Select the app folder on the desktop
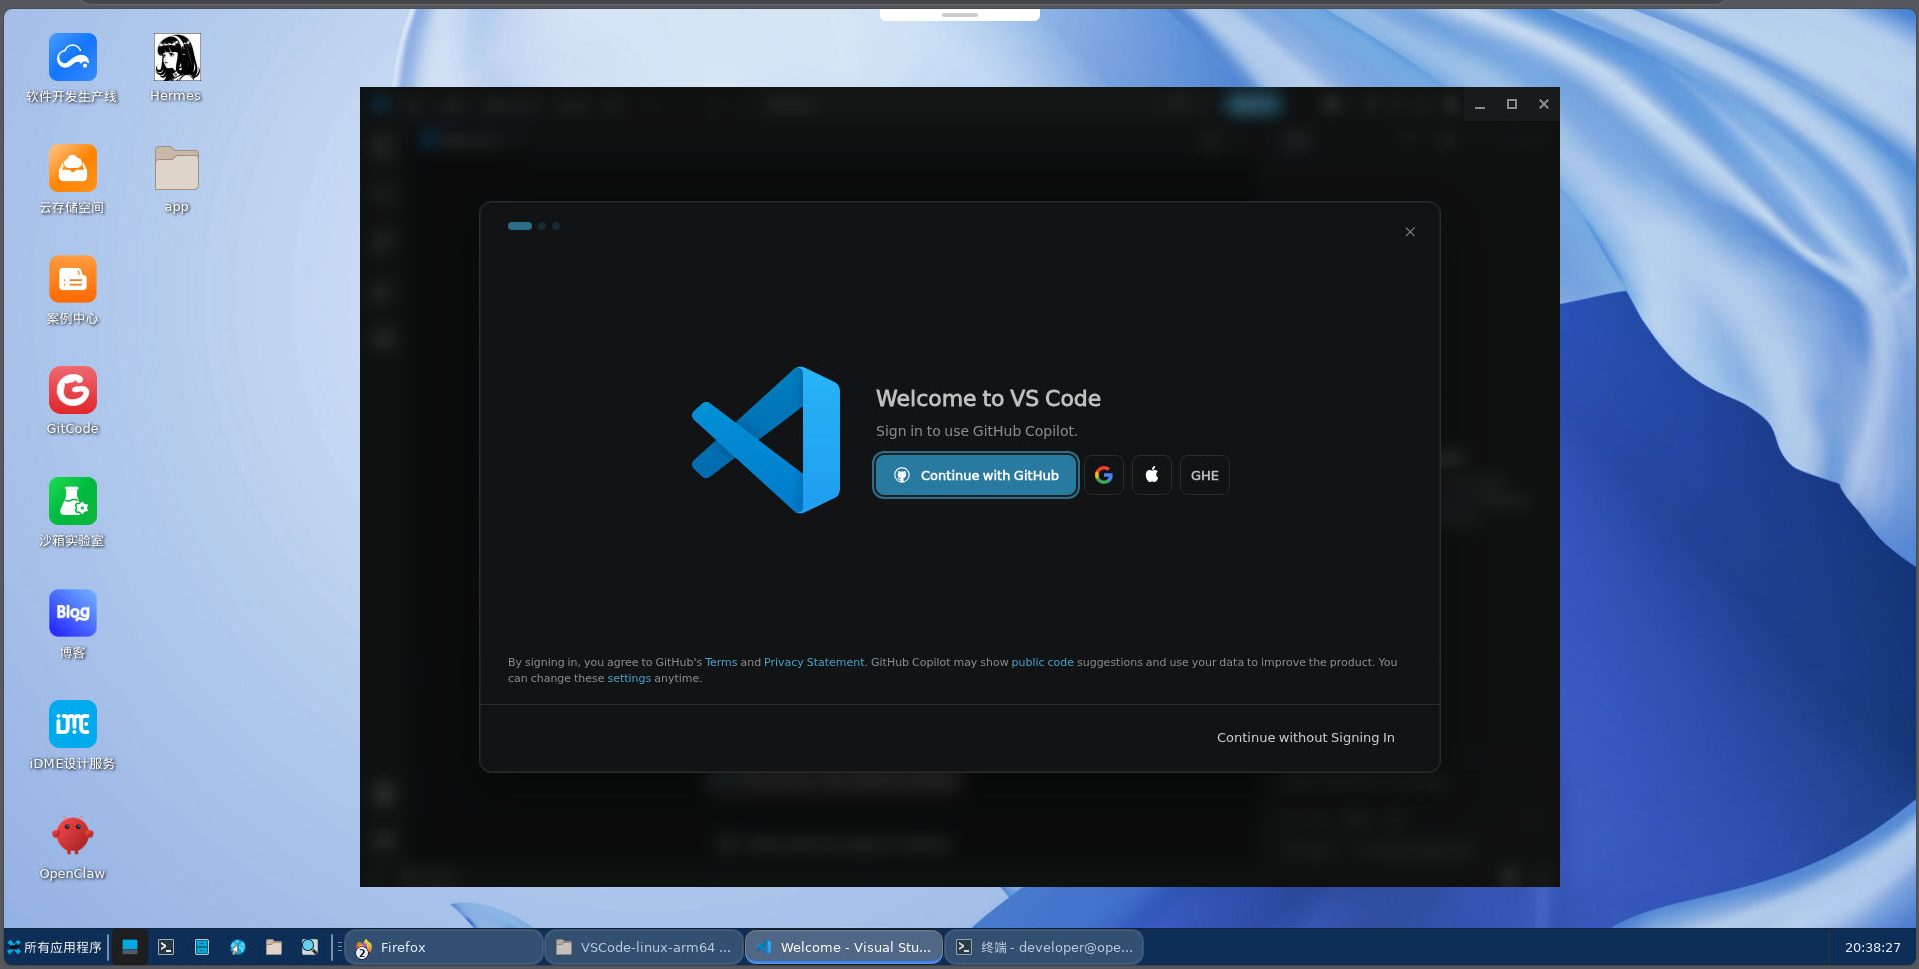This screenshot has width=1919, height=969. tap(176, 180)
